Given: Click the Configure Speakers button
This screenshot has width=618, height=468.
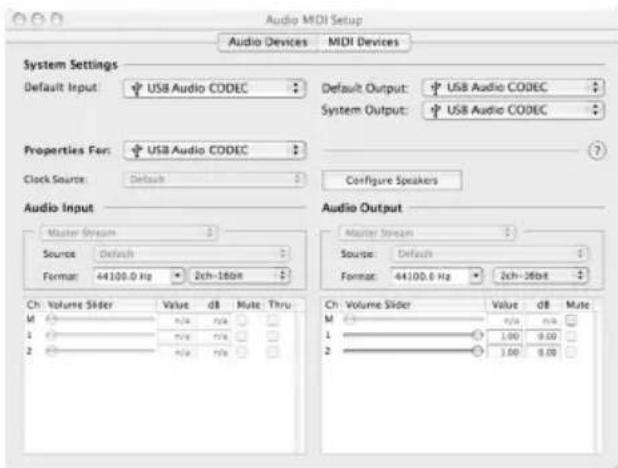Looking at the screenshot, I should (x=392, y=181).
